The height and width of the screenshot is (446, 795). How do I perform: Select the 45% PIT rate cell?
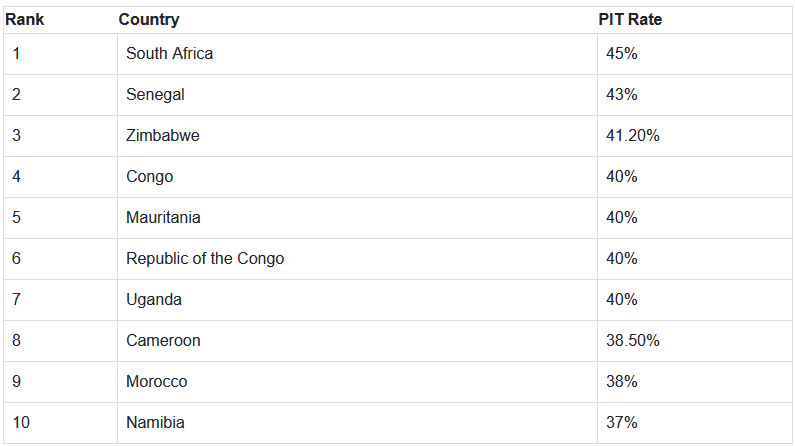point(622,53)
